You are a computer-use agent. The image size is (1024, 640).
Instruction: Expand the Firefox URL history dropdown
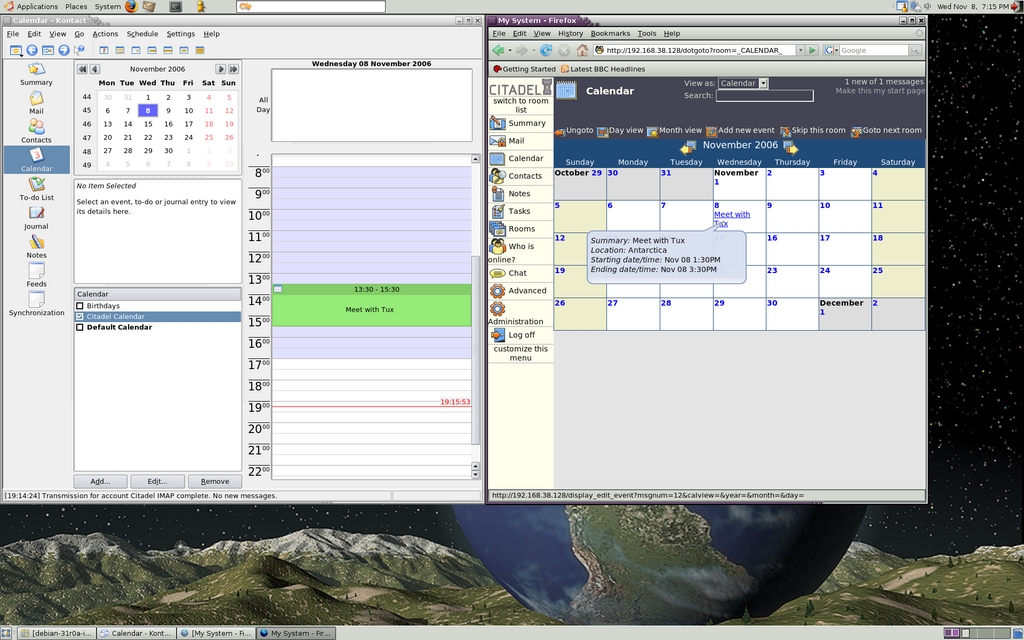pos(801,50)
